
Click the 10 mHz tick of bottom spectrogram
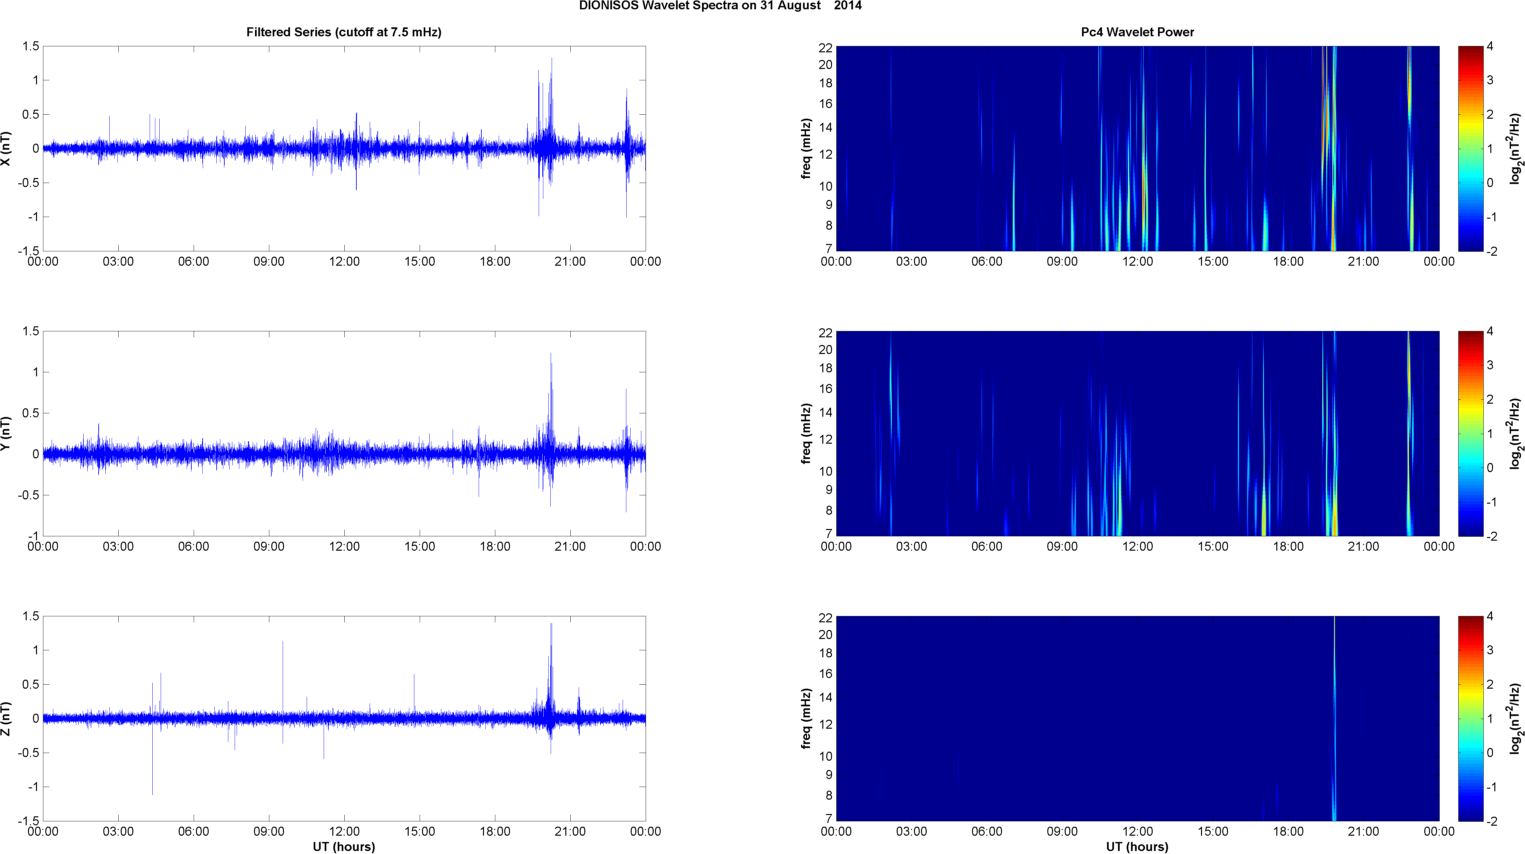coord(826,756)
